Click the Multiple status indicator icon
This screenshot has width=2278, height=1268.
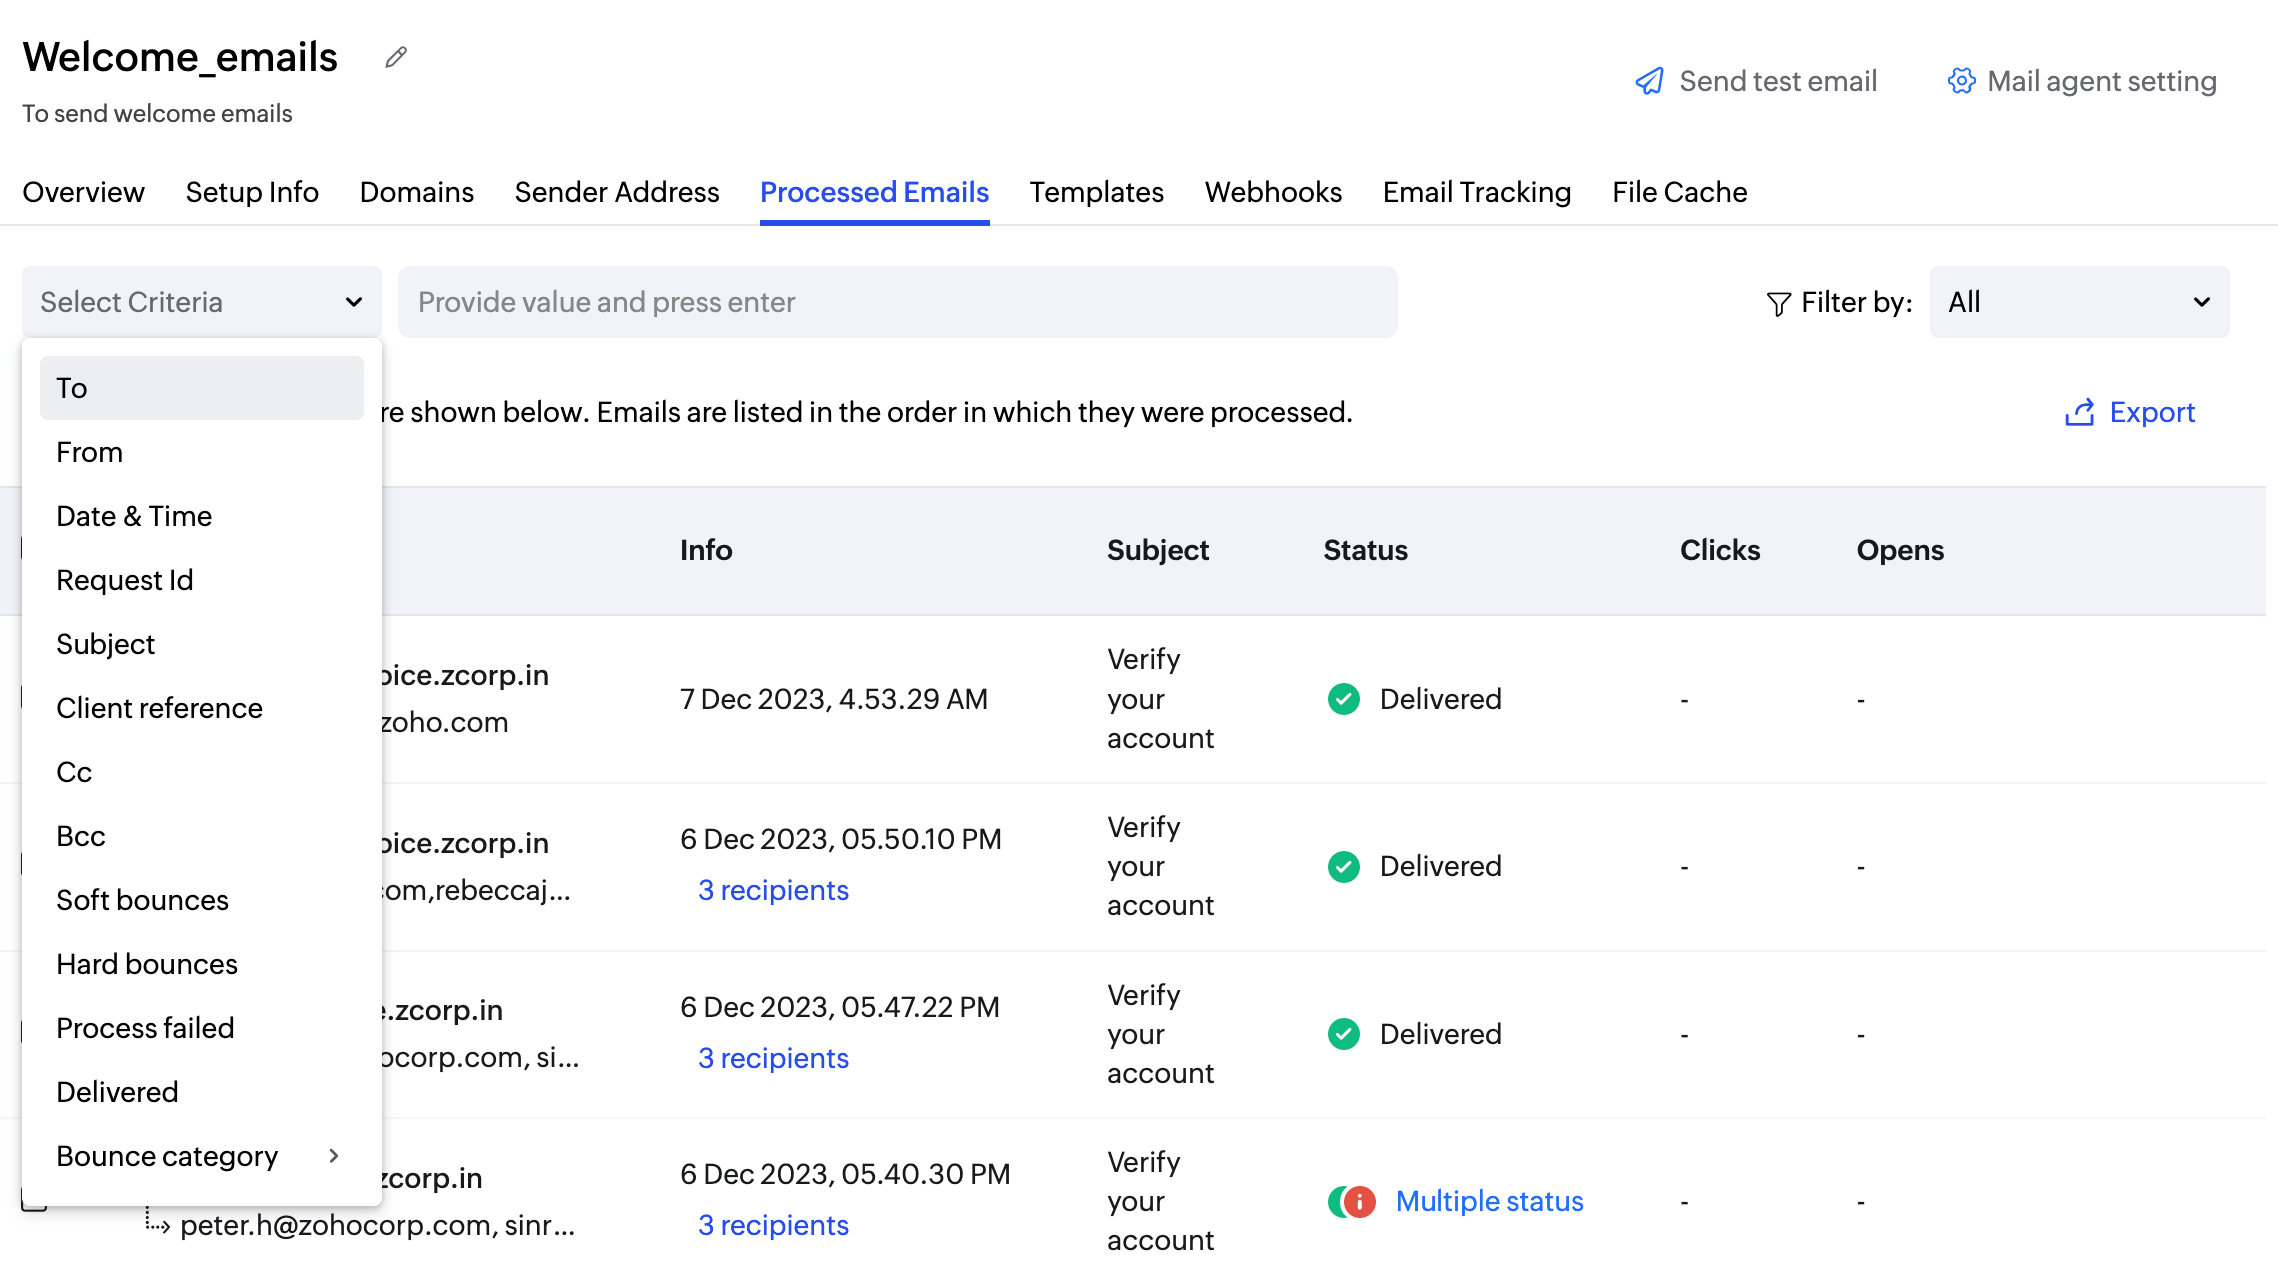[x=1352, y=1201]
